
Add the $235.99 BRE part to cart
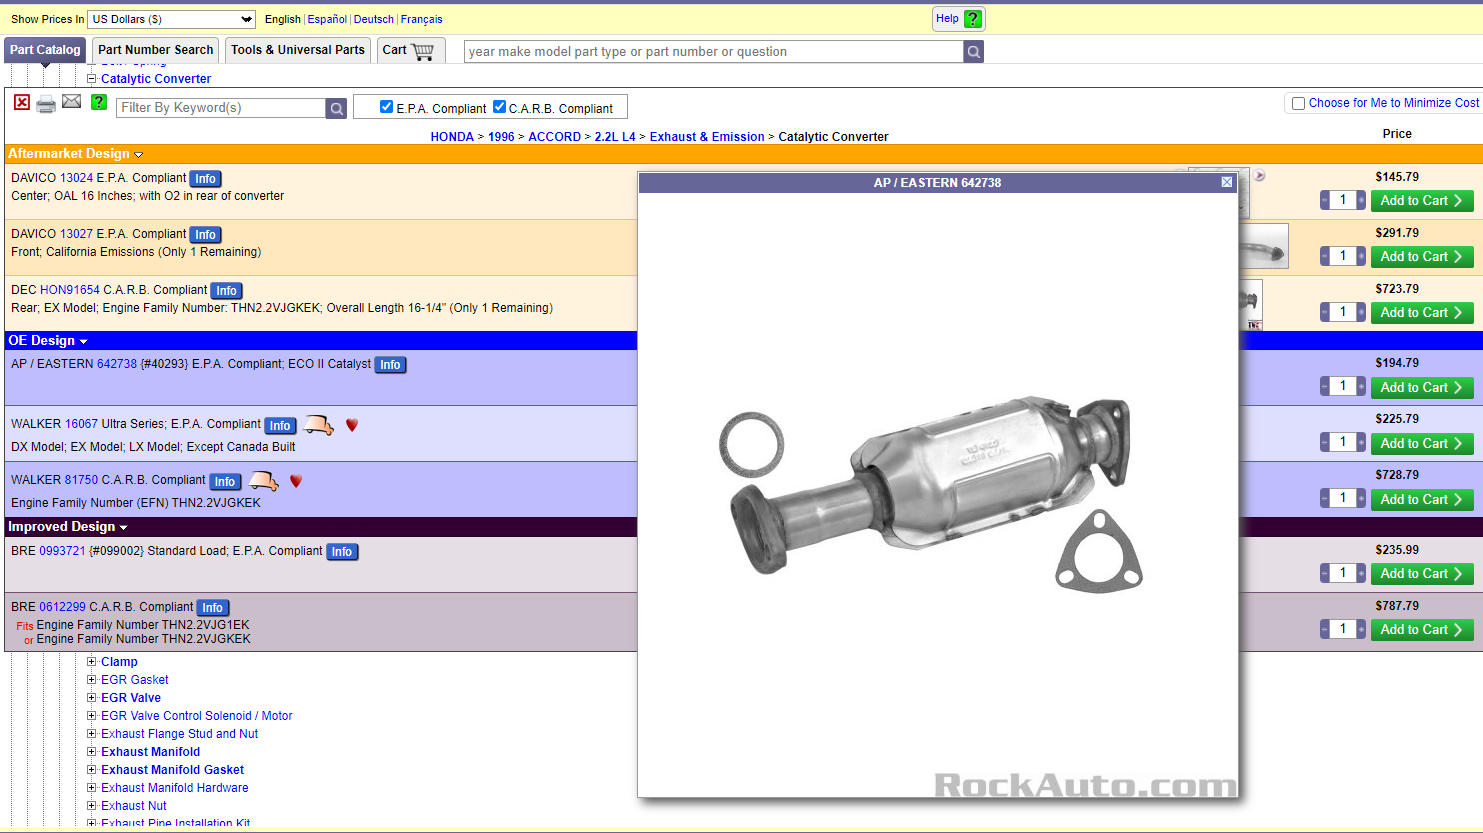pos(1422,574)
